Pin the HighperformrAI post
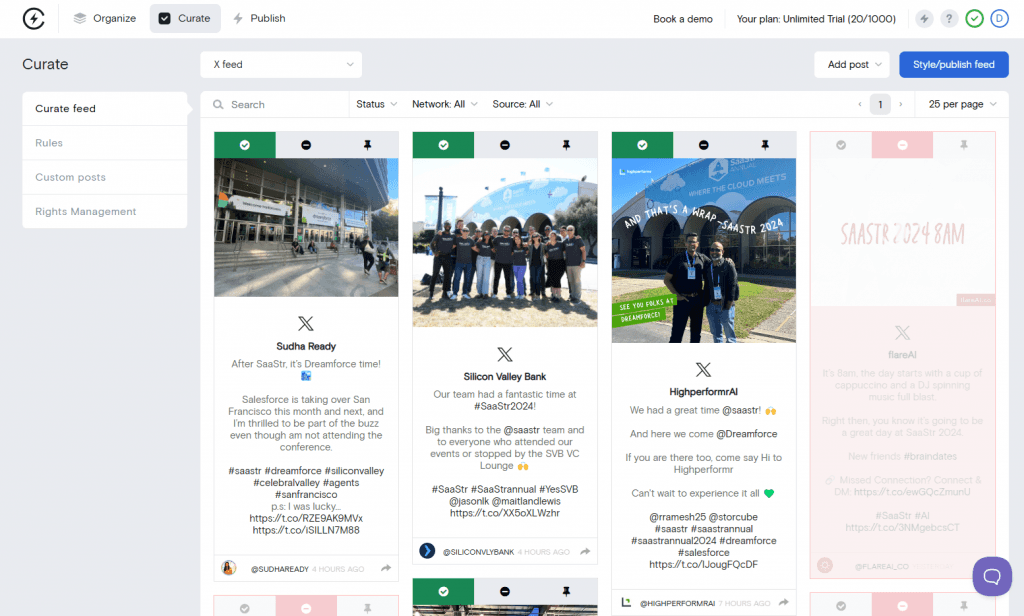This screenshot has height=616, width=1024. click(x=765, y=145)
